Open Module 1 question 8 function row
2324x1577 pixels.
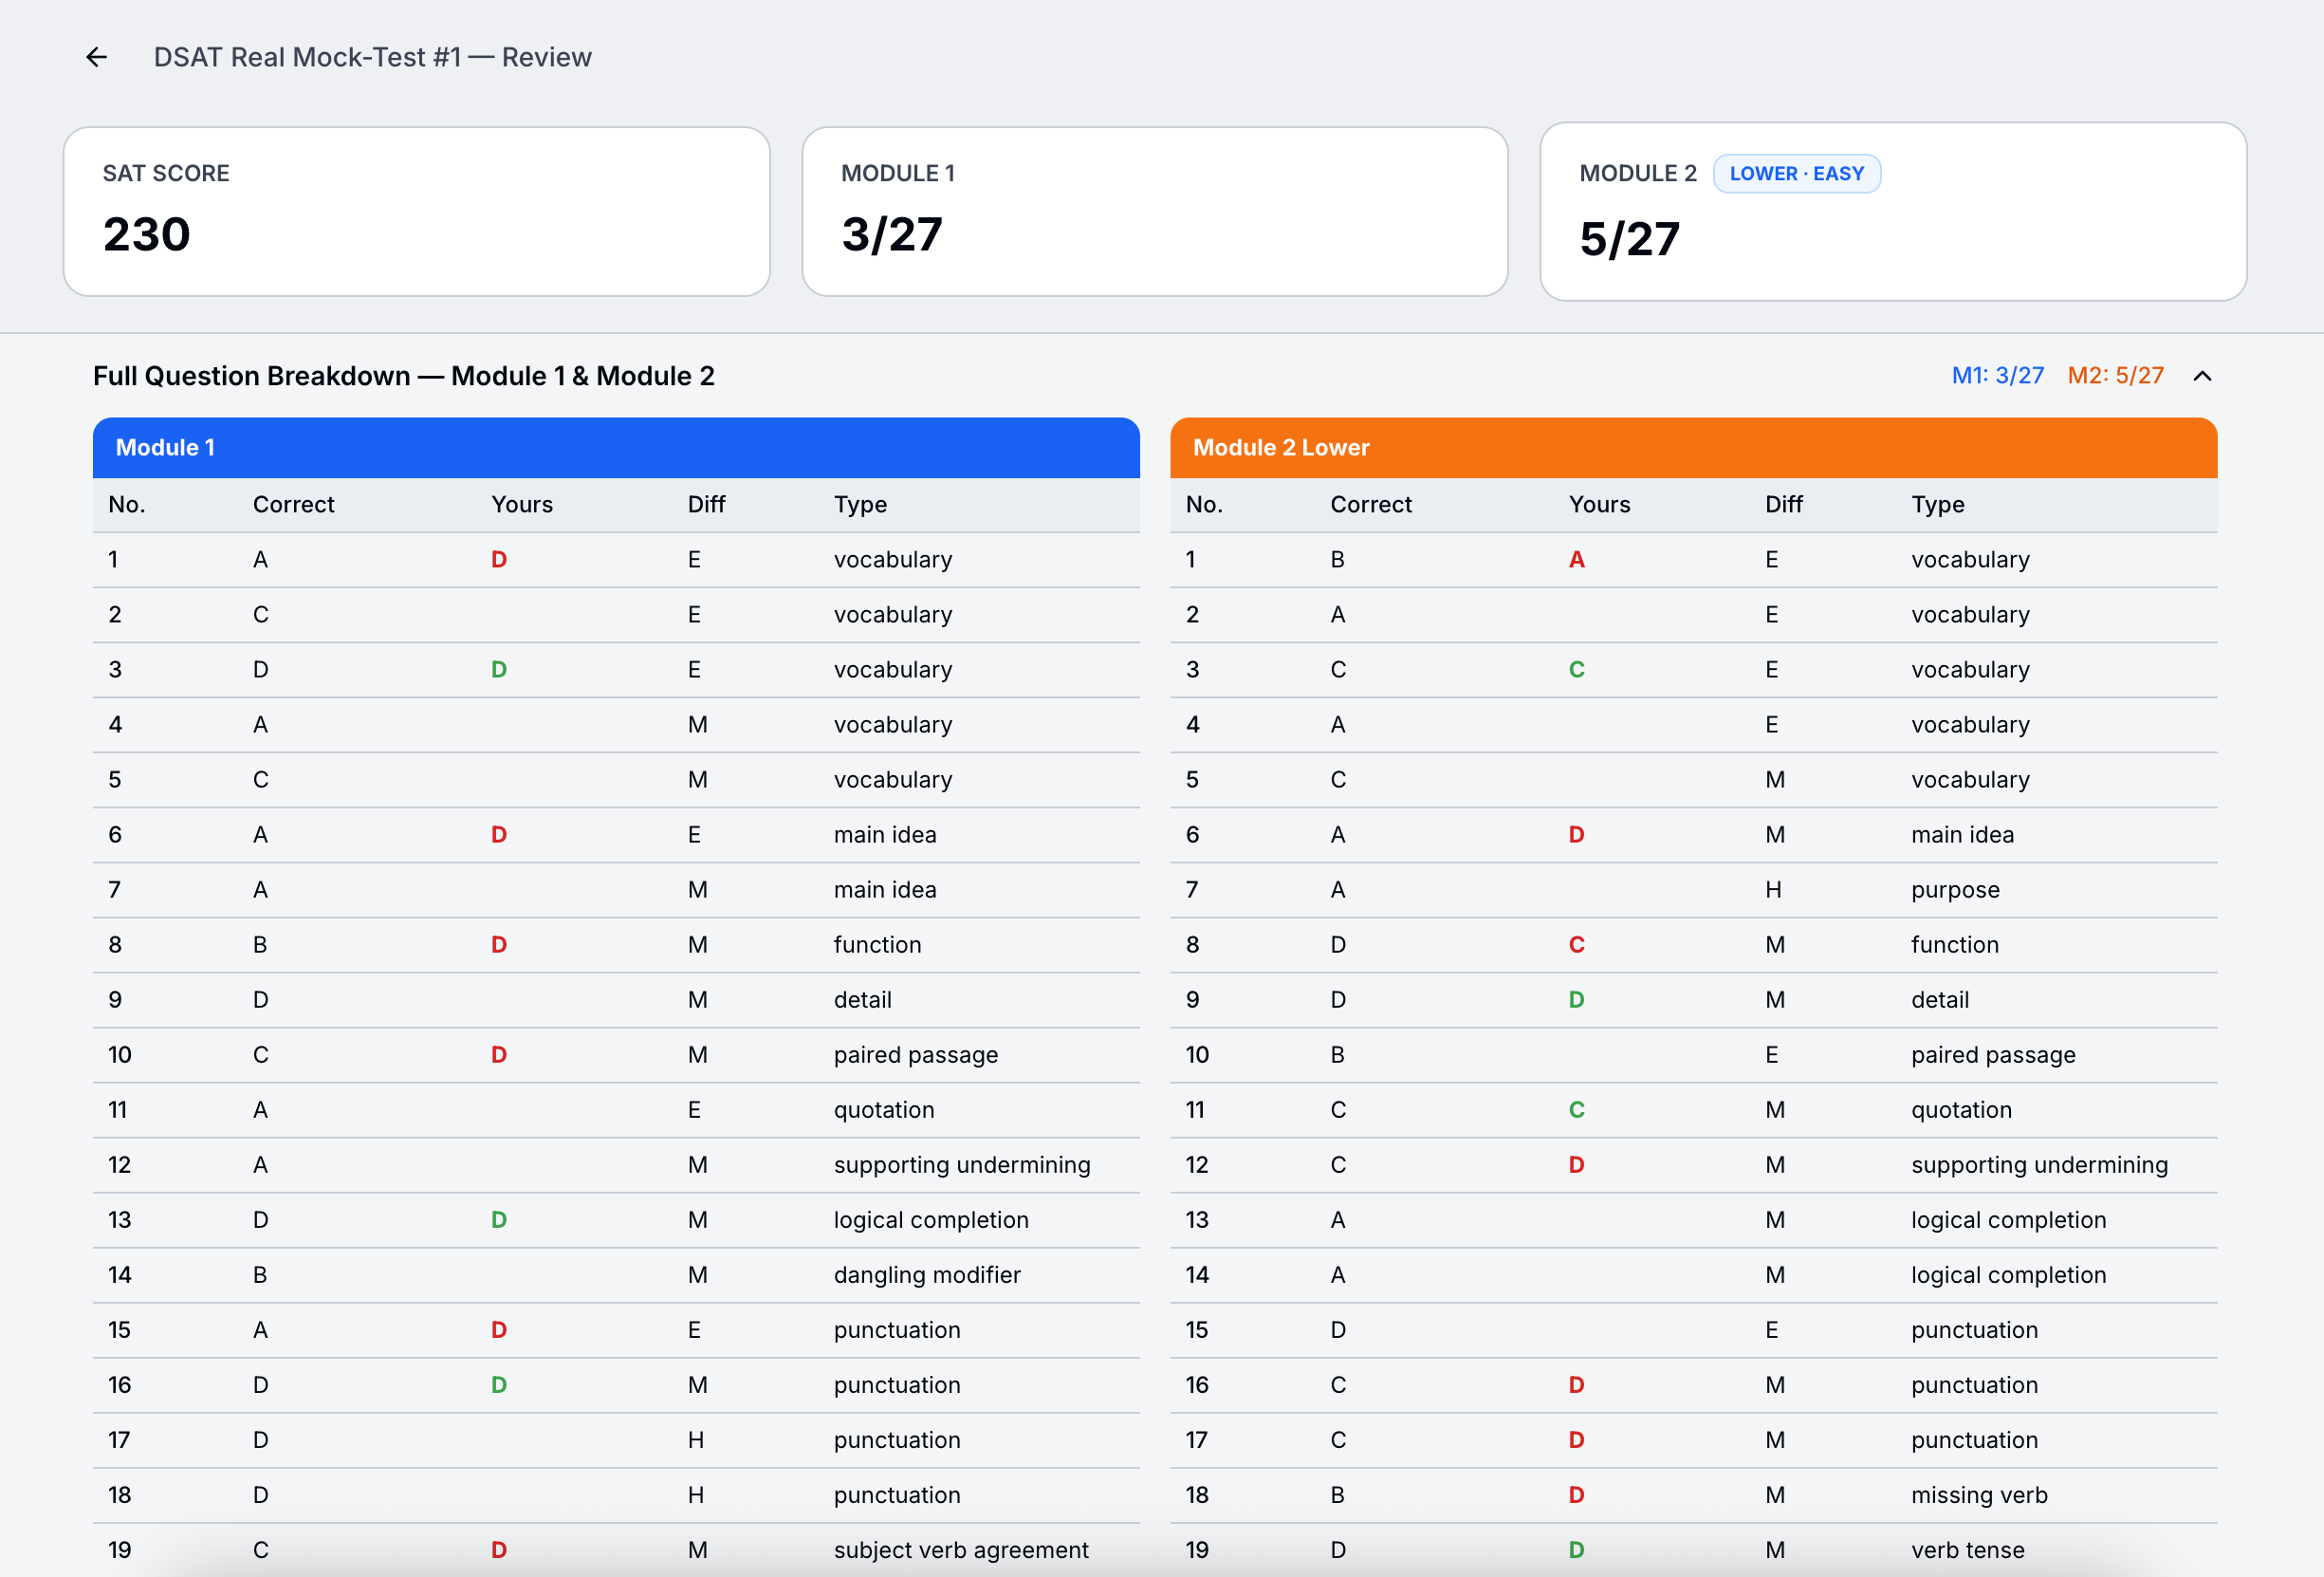(x=615, y=945)
